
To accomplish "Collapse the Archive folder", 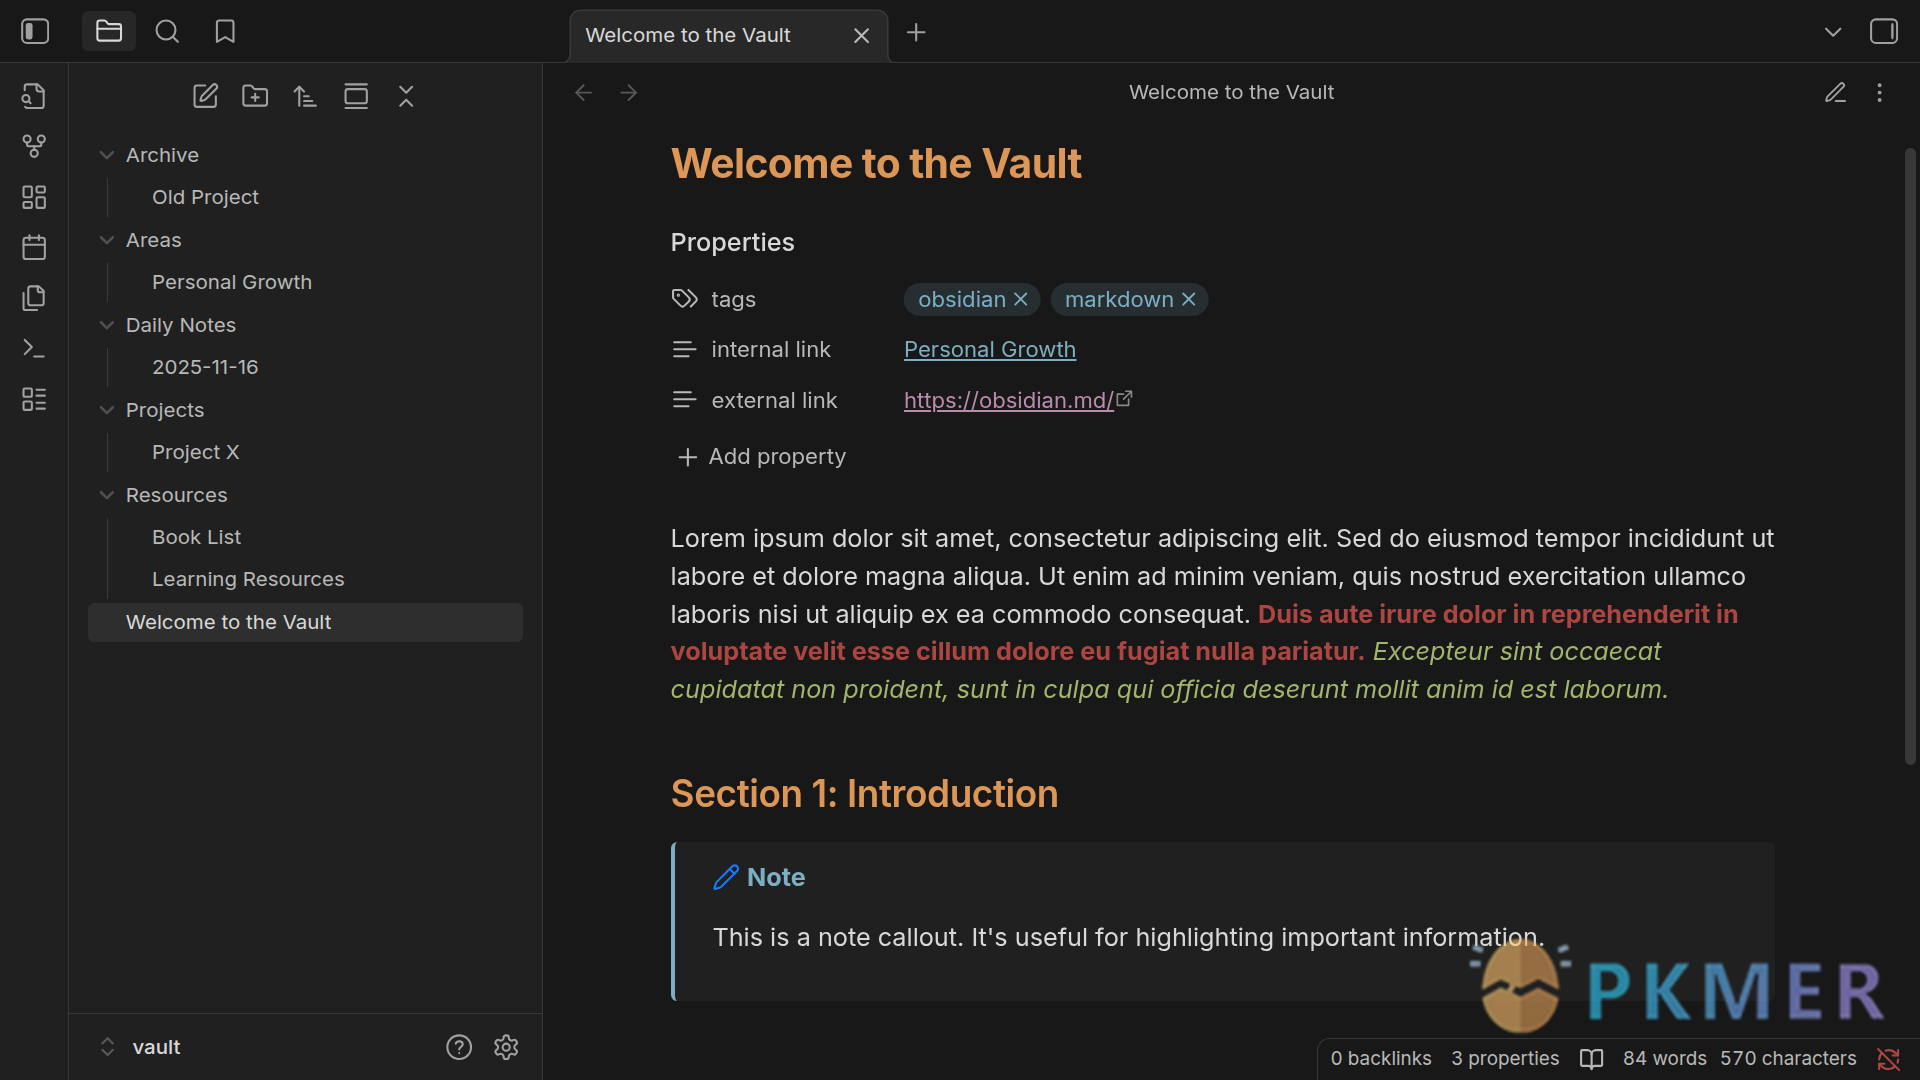I will point(107,155).
